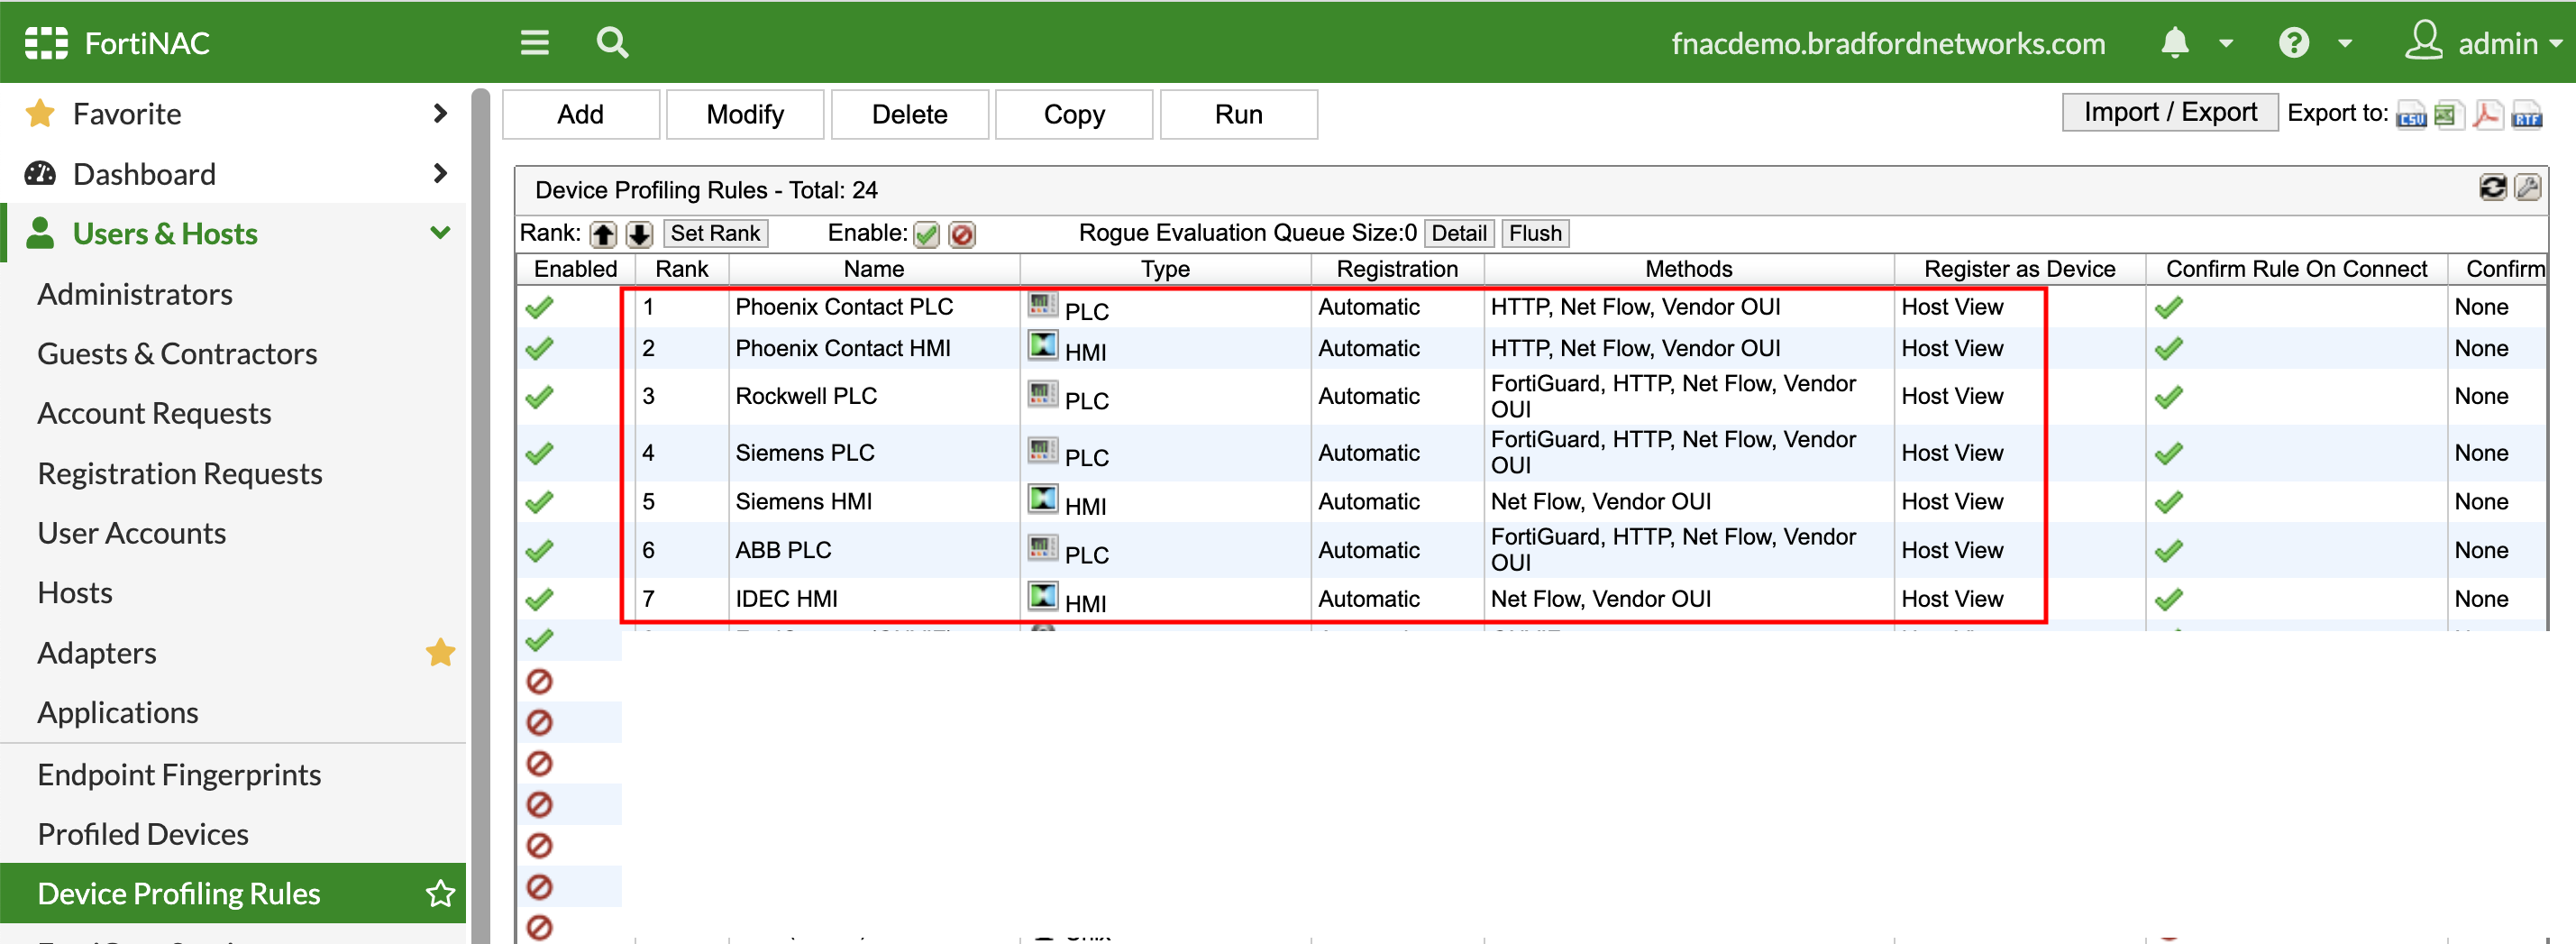Export the rules to RTF

click(2529, 115)
